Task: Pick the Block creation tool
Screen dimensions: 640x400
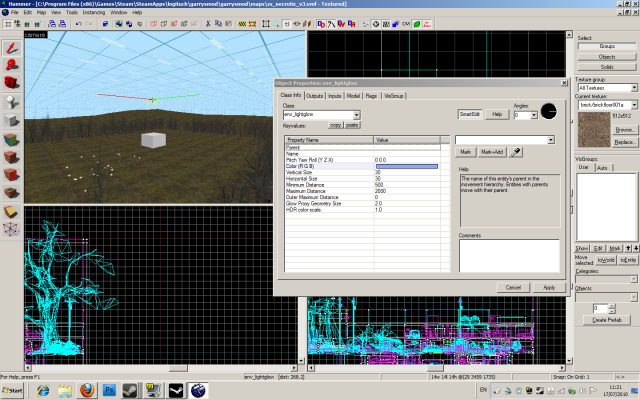Action: pos(10,120)
